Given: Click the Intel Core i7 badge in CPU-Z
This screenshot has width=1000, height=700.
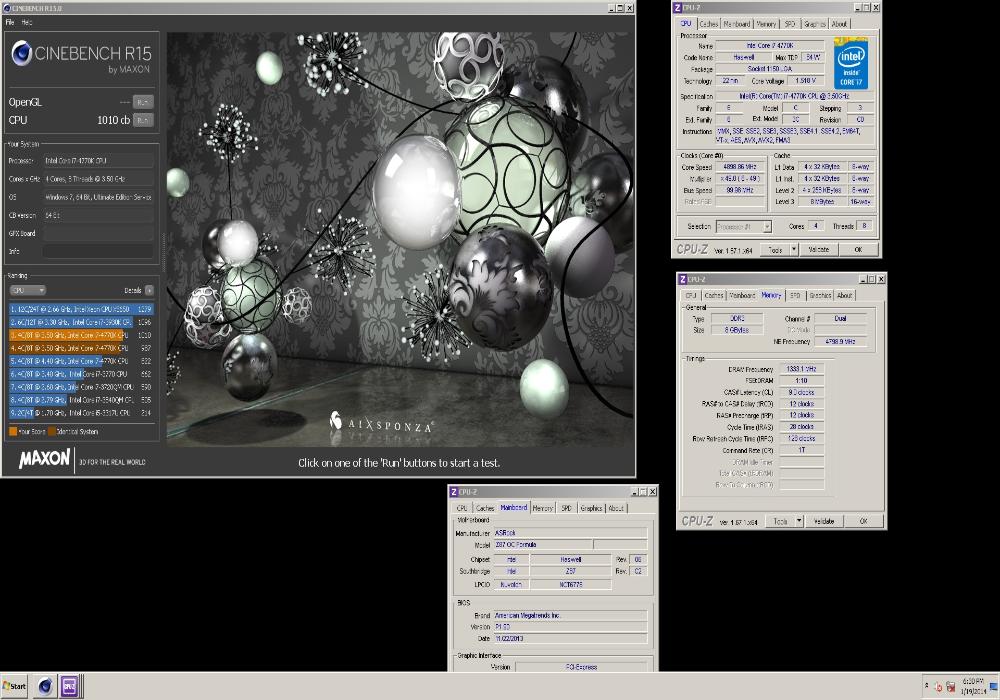Looking at the screenshot, I should point(851,64).
